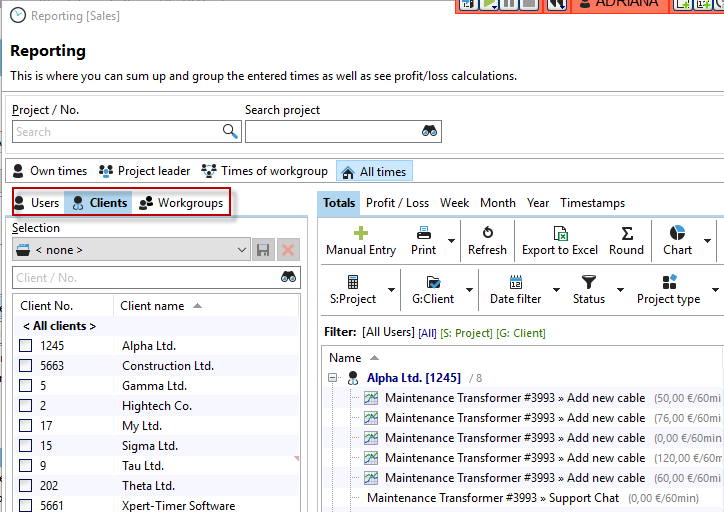Select the Workgroups view button

pos(180,203)
